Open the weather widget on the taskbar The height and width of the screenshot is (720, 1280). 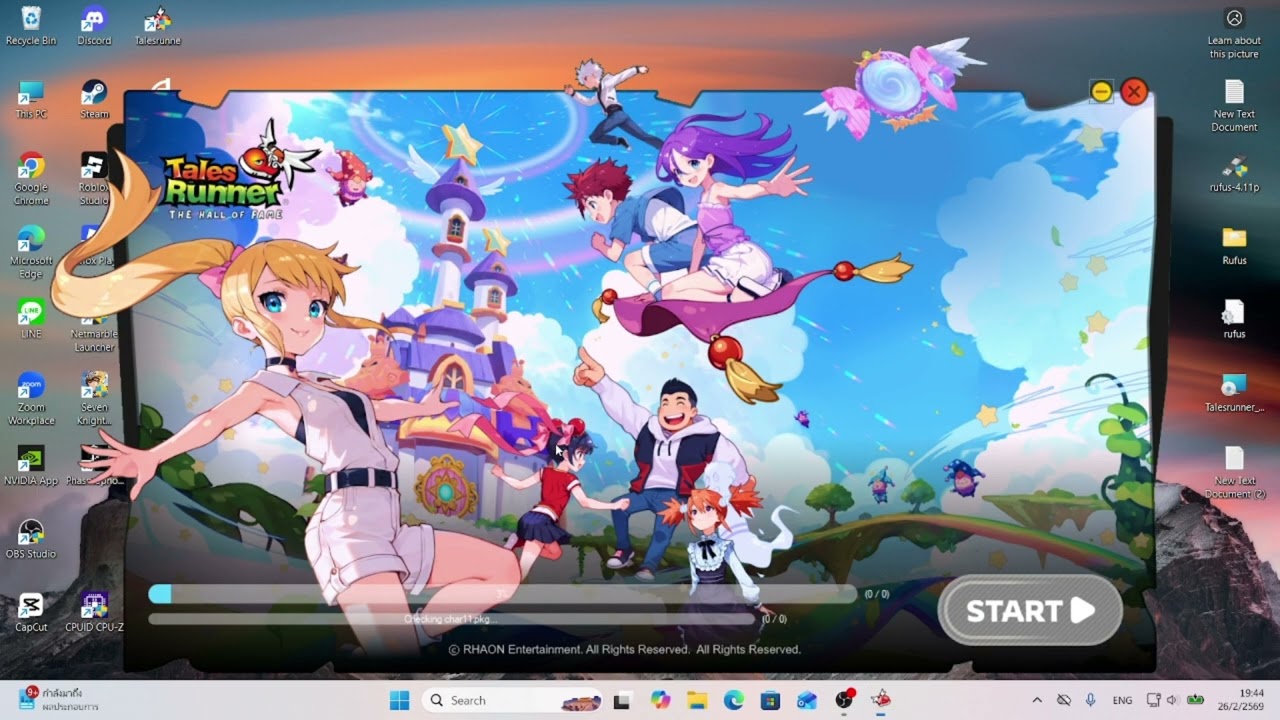tap(58, 699)
